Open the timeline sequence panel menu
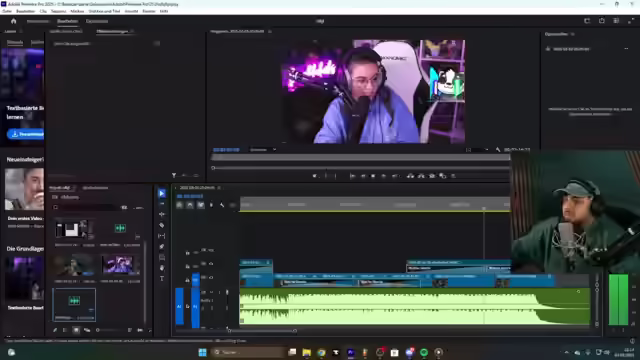The width and height of the screenshot is (640, 360). click(x=219, y=188)
